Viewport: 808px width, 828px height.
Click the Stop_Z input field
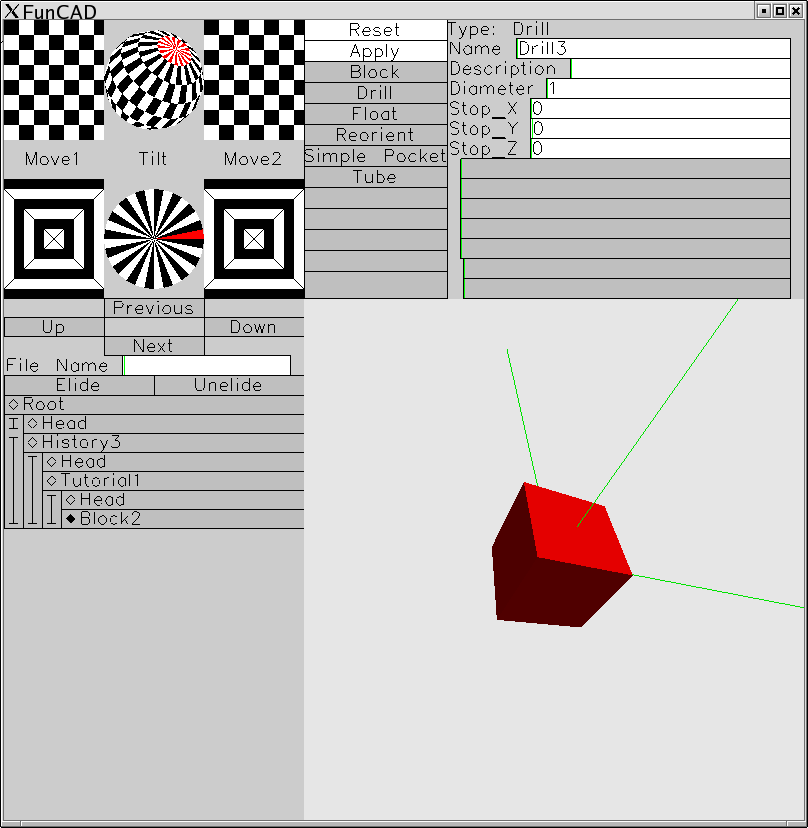661,149
